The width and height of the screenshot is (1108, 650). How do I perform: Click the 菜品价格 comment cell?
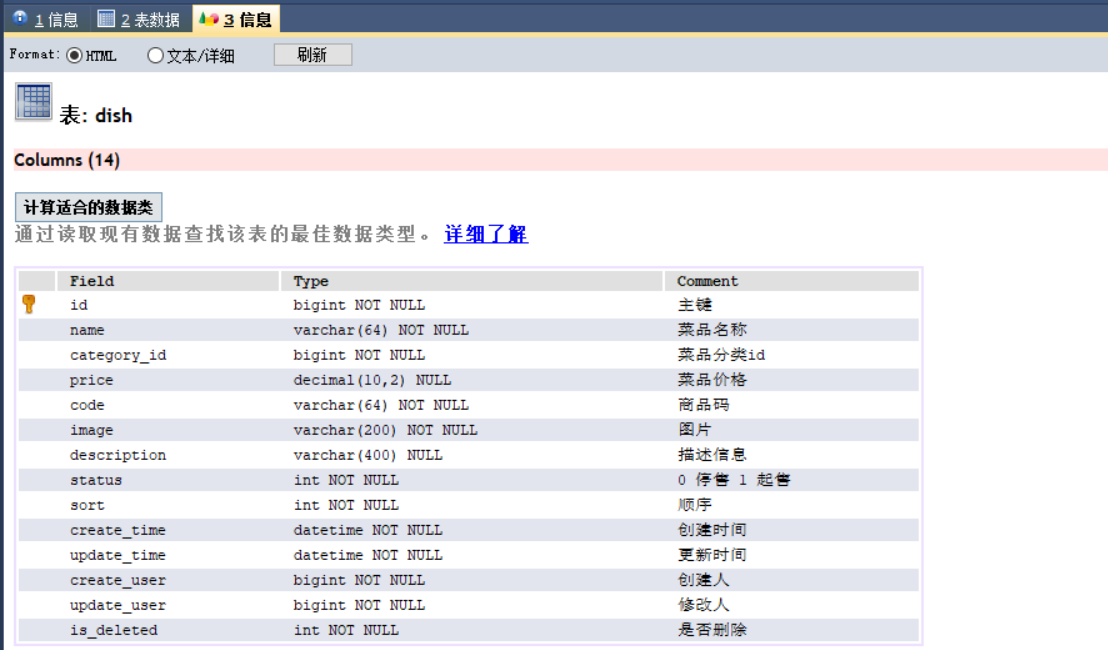pyautogui.click(x=791, y=380)
